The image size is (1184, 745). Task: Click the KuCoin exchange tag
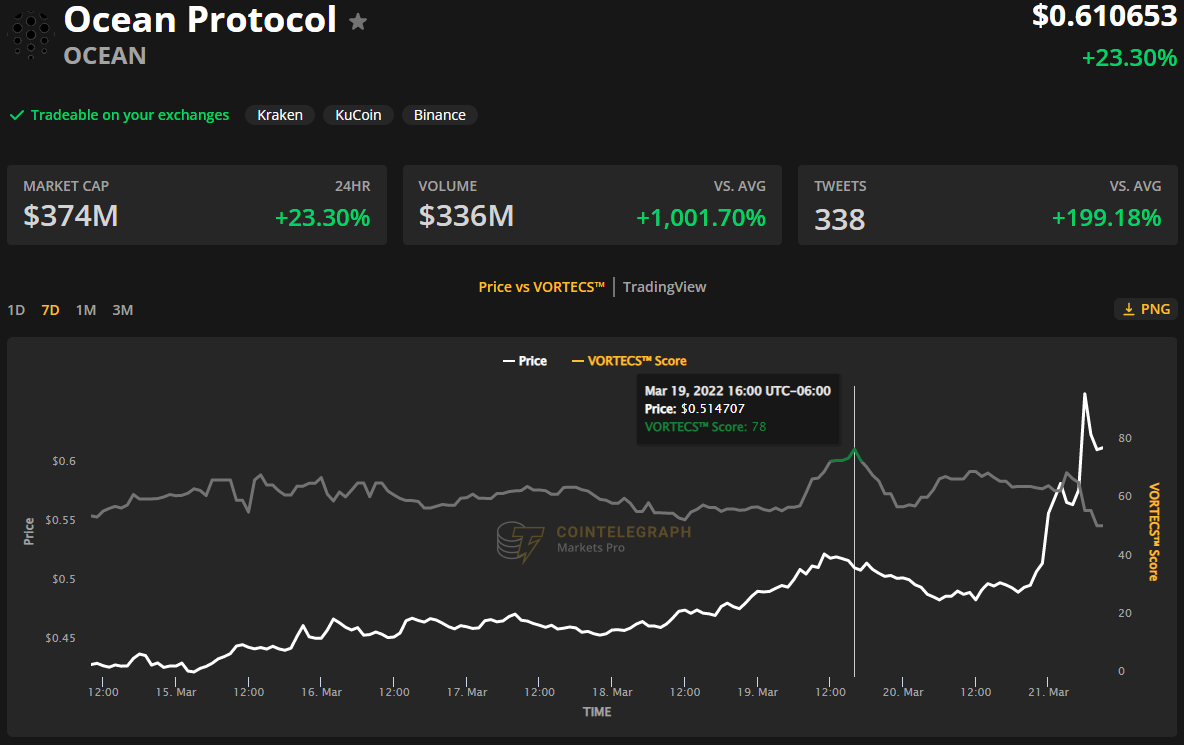tap(358, 115)
